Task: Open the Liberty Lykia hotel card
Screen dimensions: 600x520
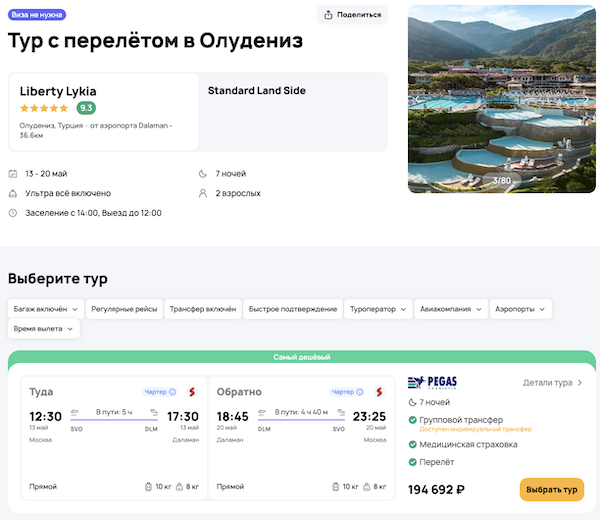Action: click(104, 111)
